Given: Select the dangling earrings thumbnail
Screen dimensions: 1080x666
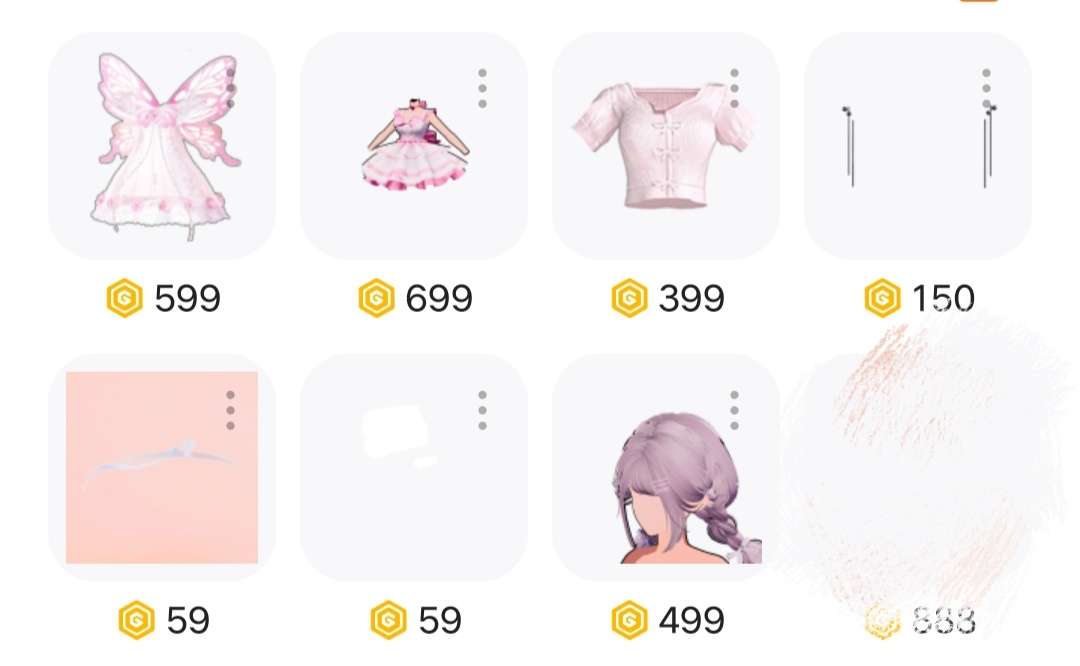Looking at the screenshot, I should coord(918,146).
